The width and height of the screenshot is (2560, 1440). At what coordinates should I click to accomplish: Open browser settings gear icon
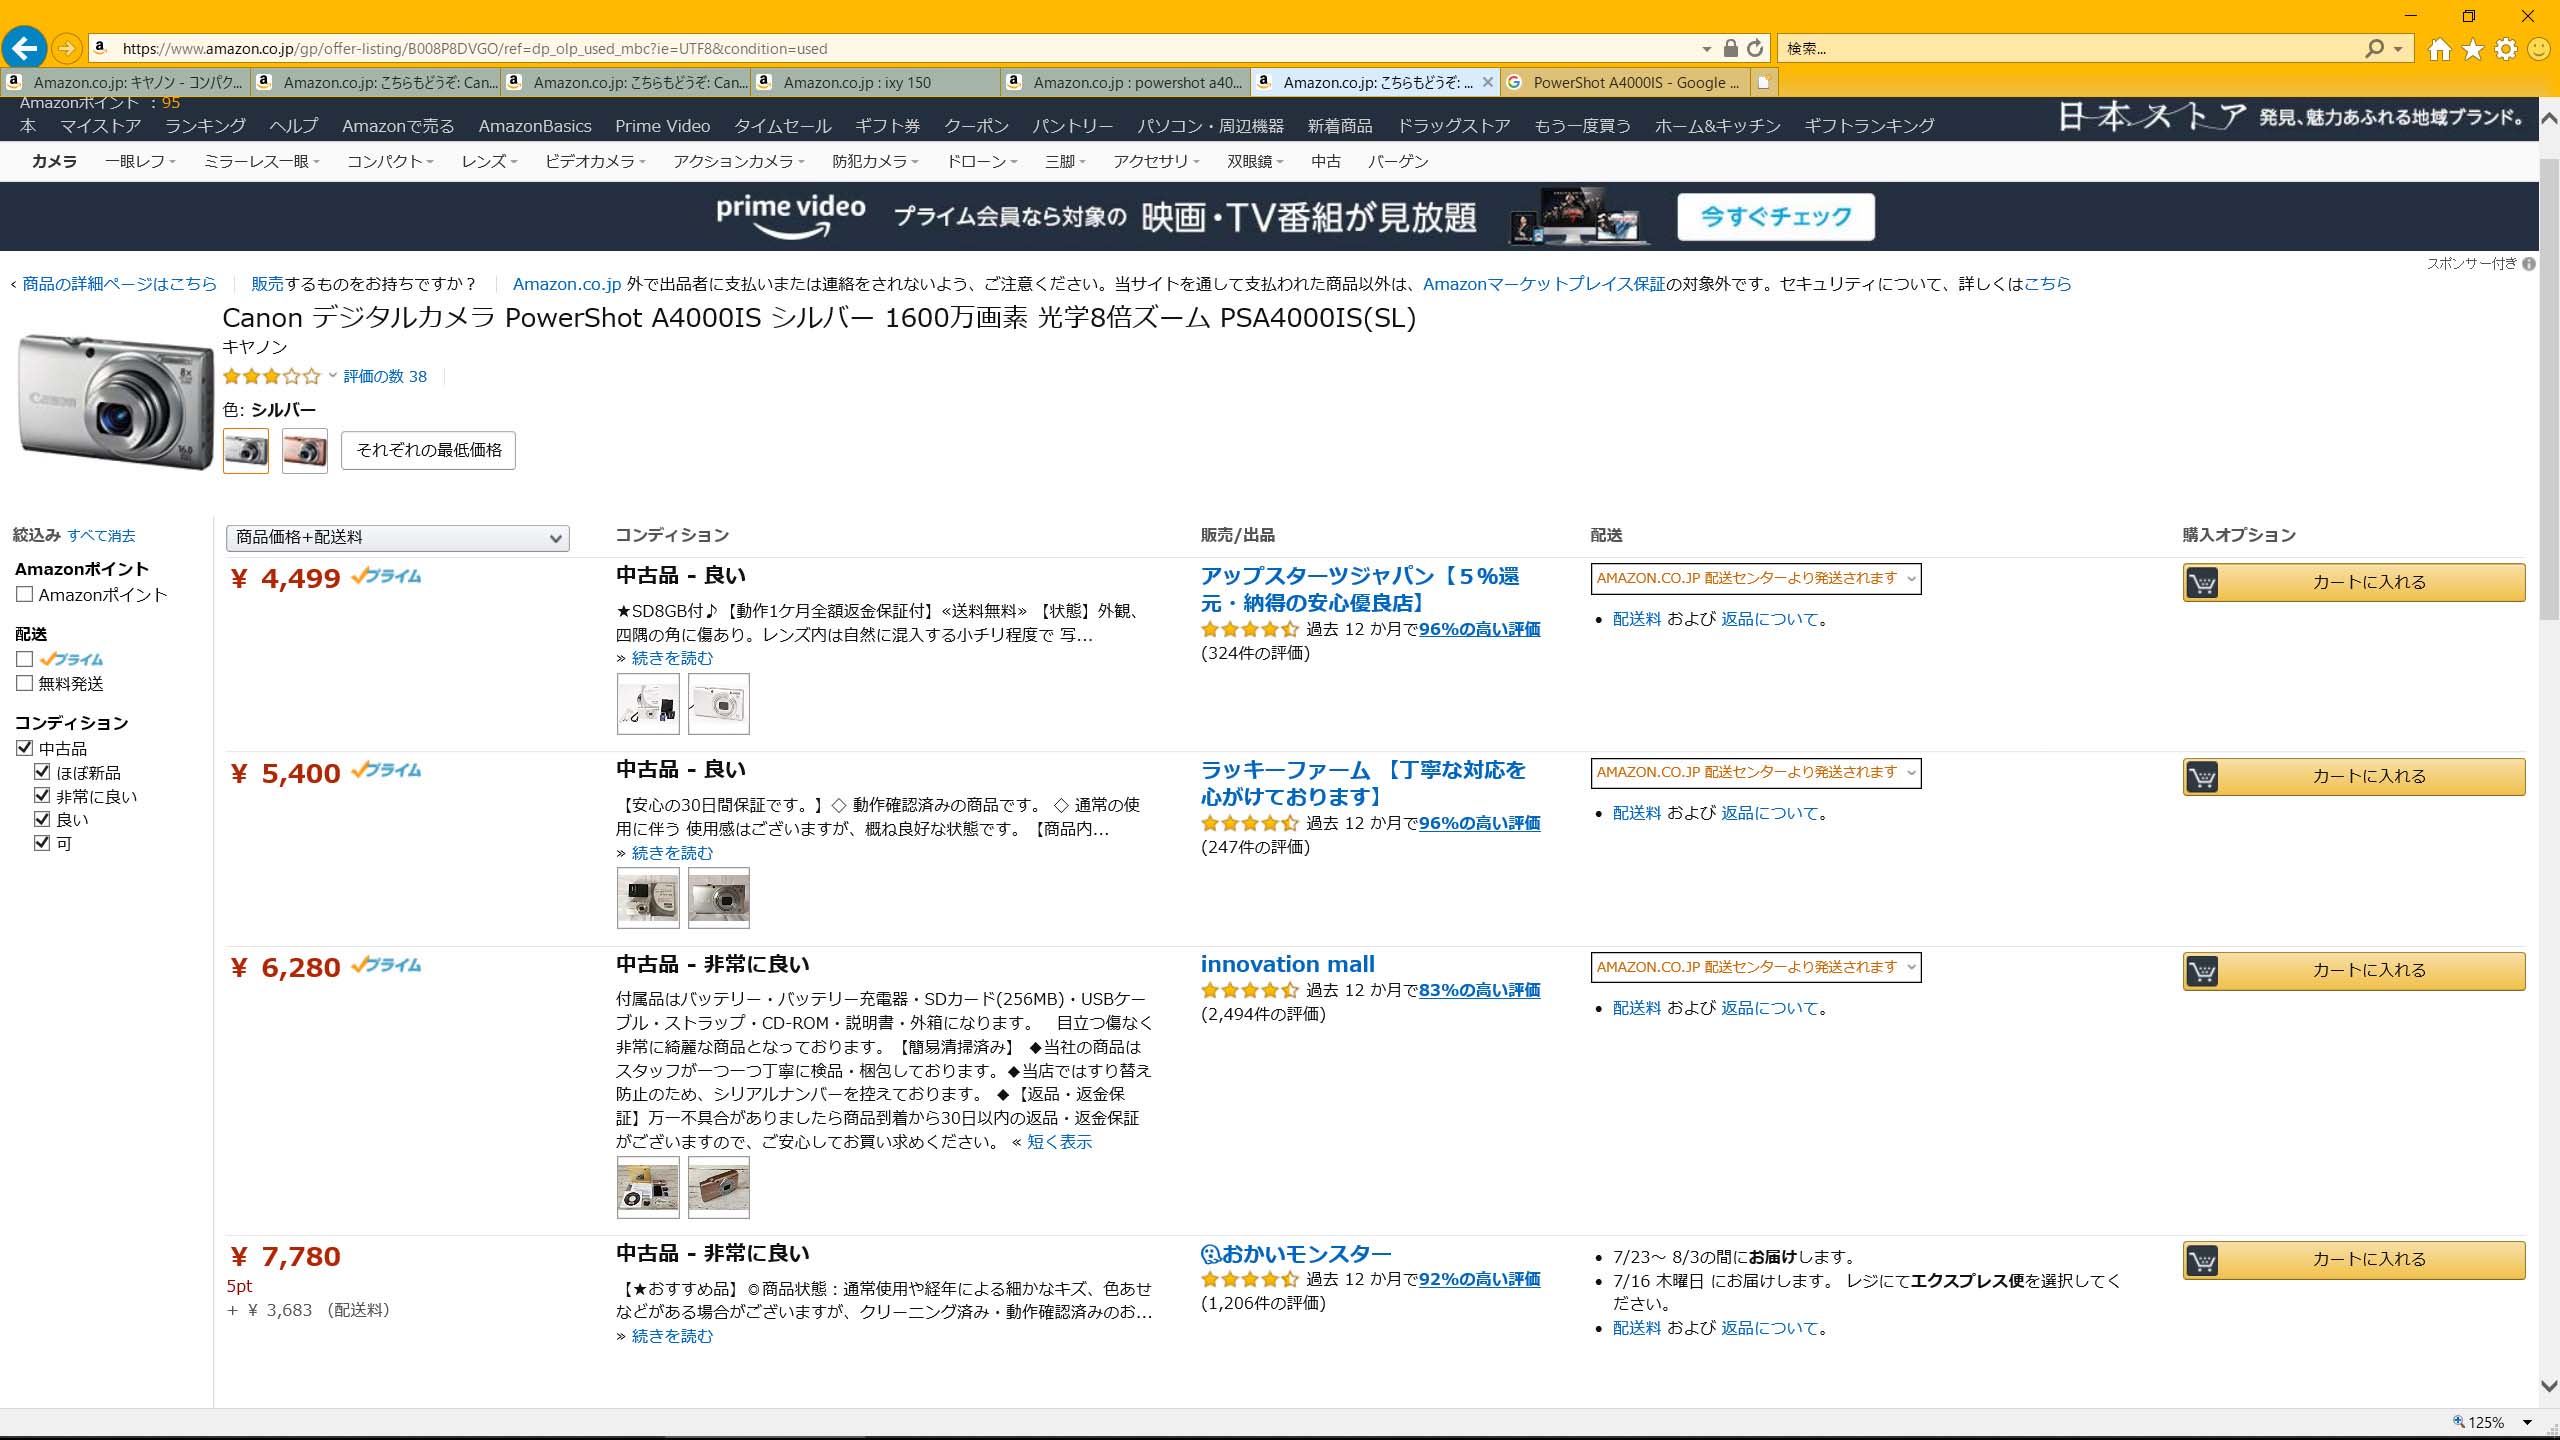pos(2506,49)
